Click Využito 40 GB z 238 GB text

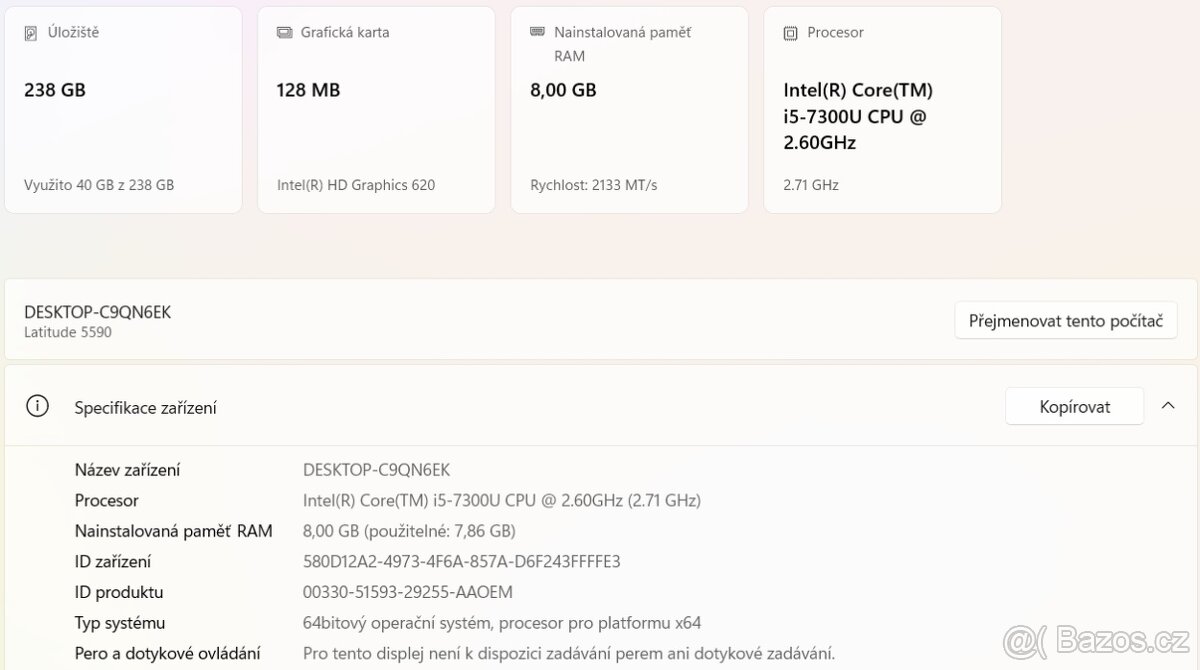tap(98, 184)
